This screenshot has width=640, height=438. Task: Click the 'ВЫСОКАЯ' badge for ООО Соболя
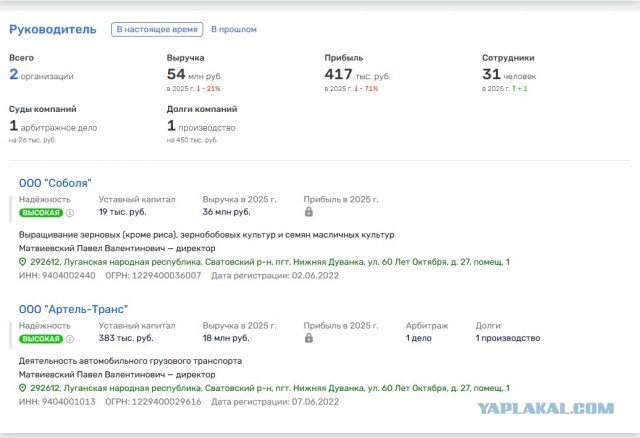click(x=41, y=213)
